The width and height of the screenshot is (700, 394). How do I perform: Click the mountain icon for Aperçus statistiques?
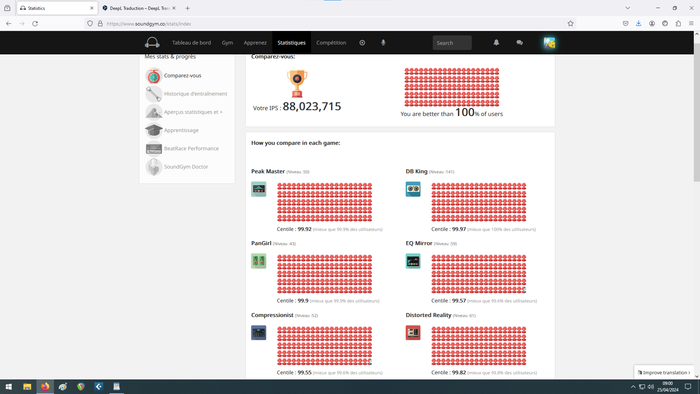coord(154,112)
